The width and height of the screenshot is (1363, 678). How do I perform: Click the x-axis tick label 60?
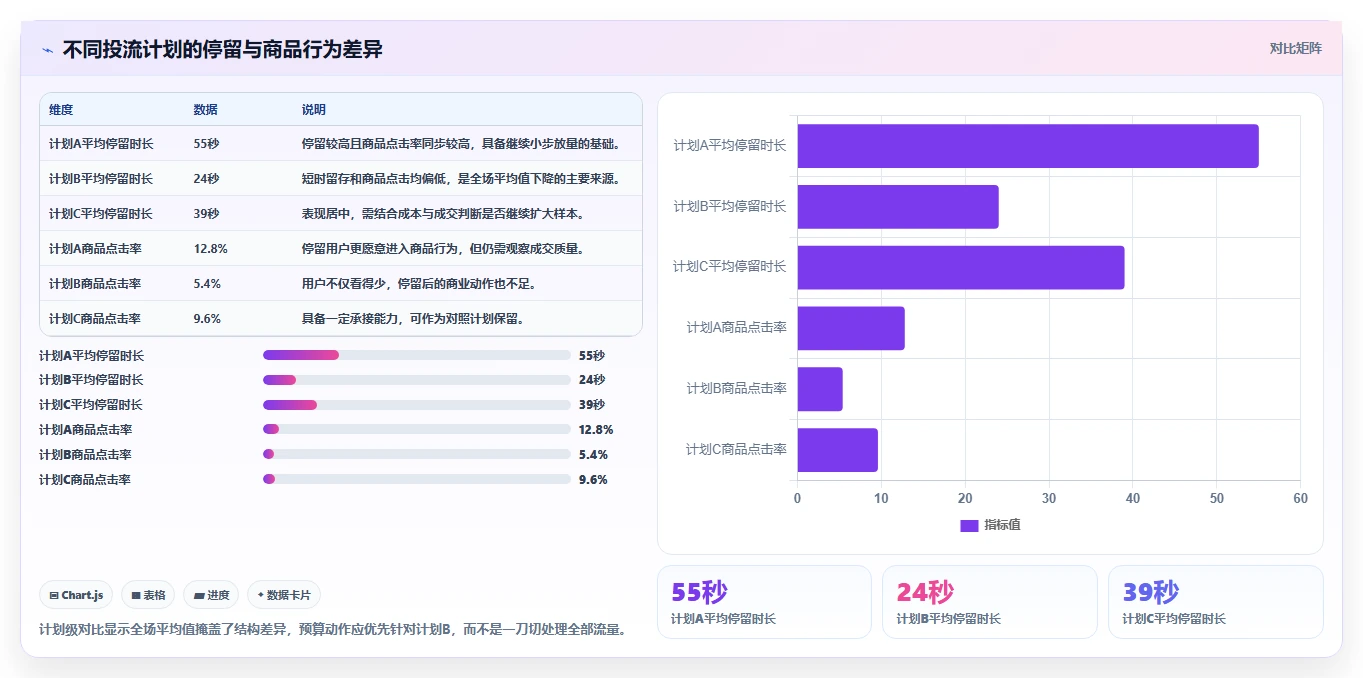[1300, 498]
